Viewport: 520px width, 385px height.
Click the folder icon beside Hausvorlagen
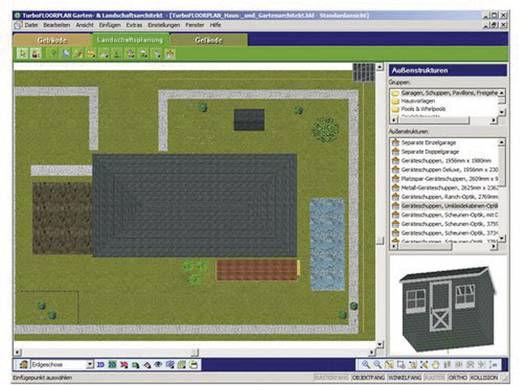[395, 101]
